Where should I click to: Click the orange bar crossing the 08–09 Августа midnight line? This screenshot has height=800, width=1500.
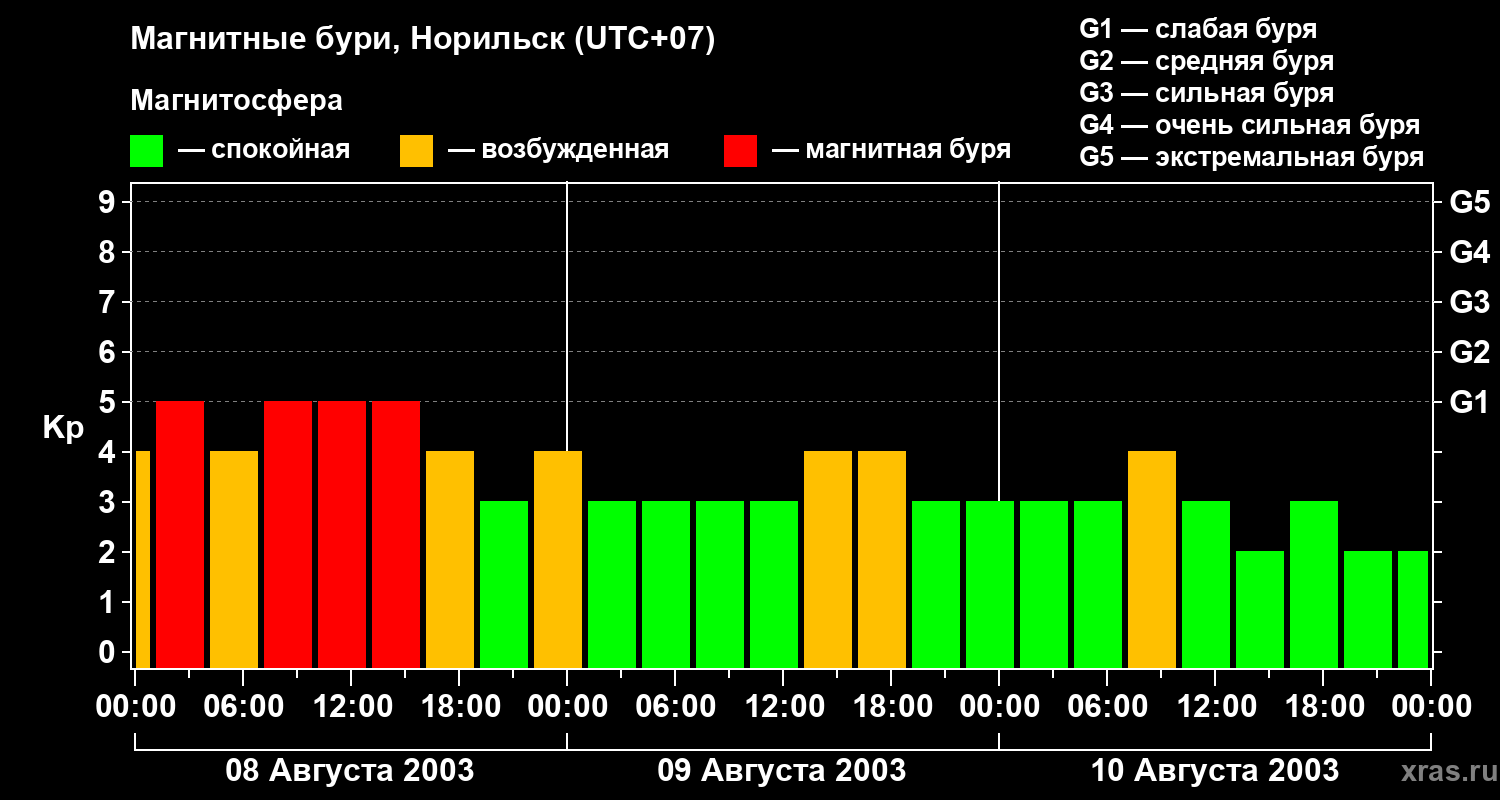click(558, 559)
